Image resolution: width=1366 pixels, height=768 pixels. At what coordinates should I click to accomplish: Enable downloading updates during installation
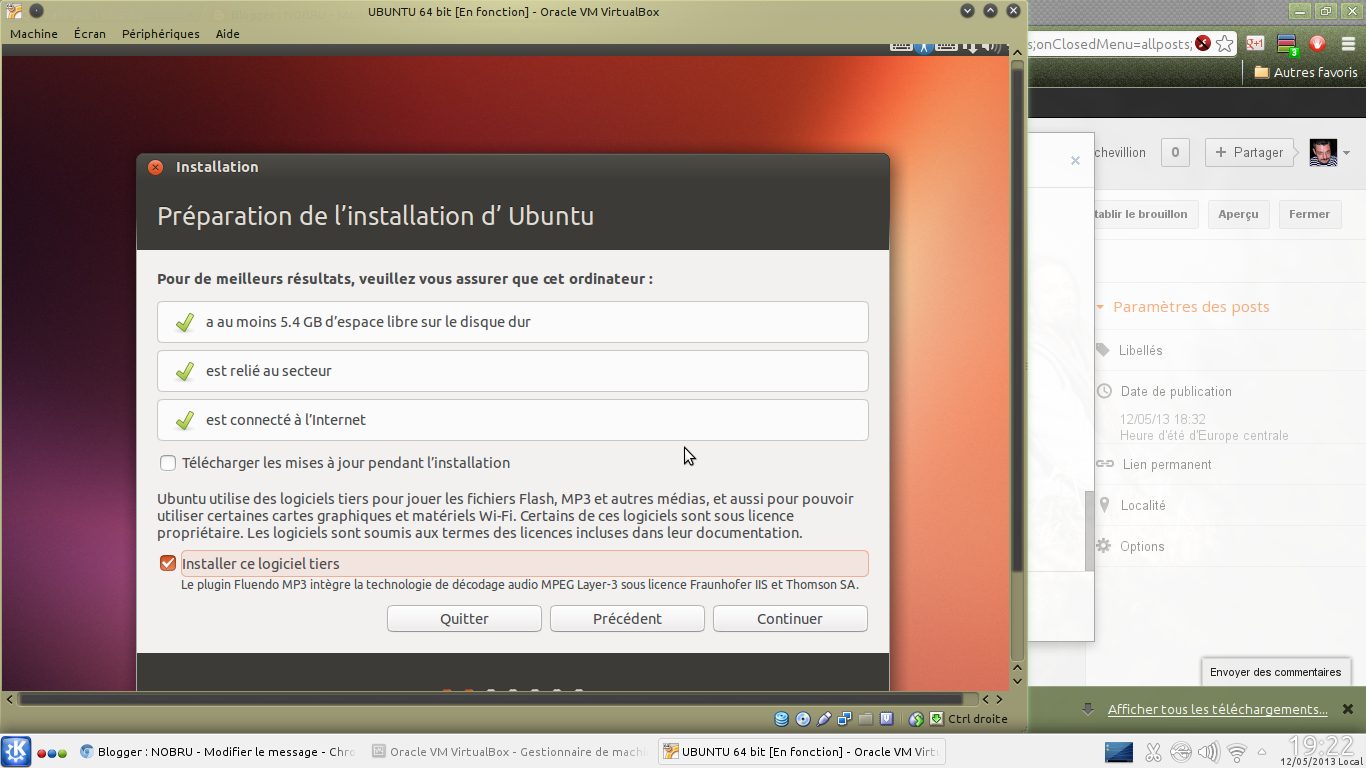click(168, 463)
